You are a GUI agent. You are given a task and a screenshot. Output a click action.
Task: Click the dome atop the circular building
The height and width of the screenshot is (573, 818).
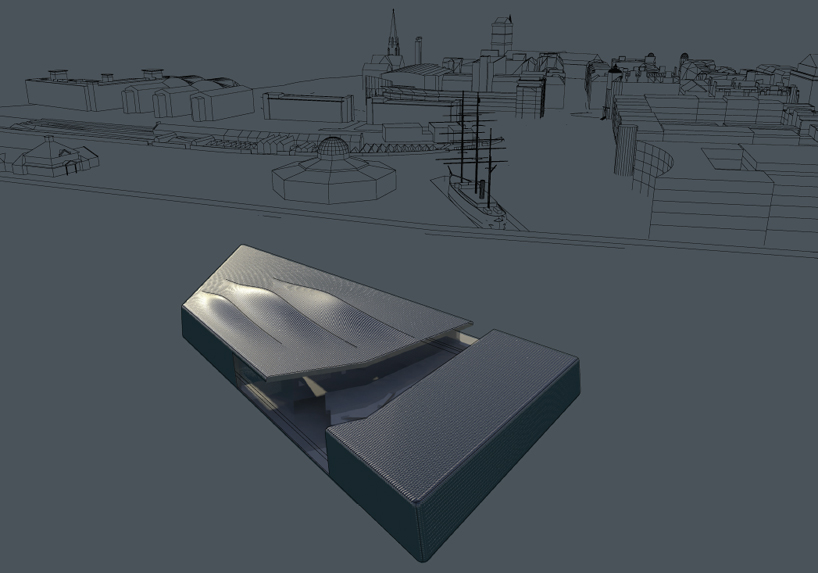coord(333,148)
